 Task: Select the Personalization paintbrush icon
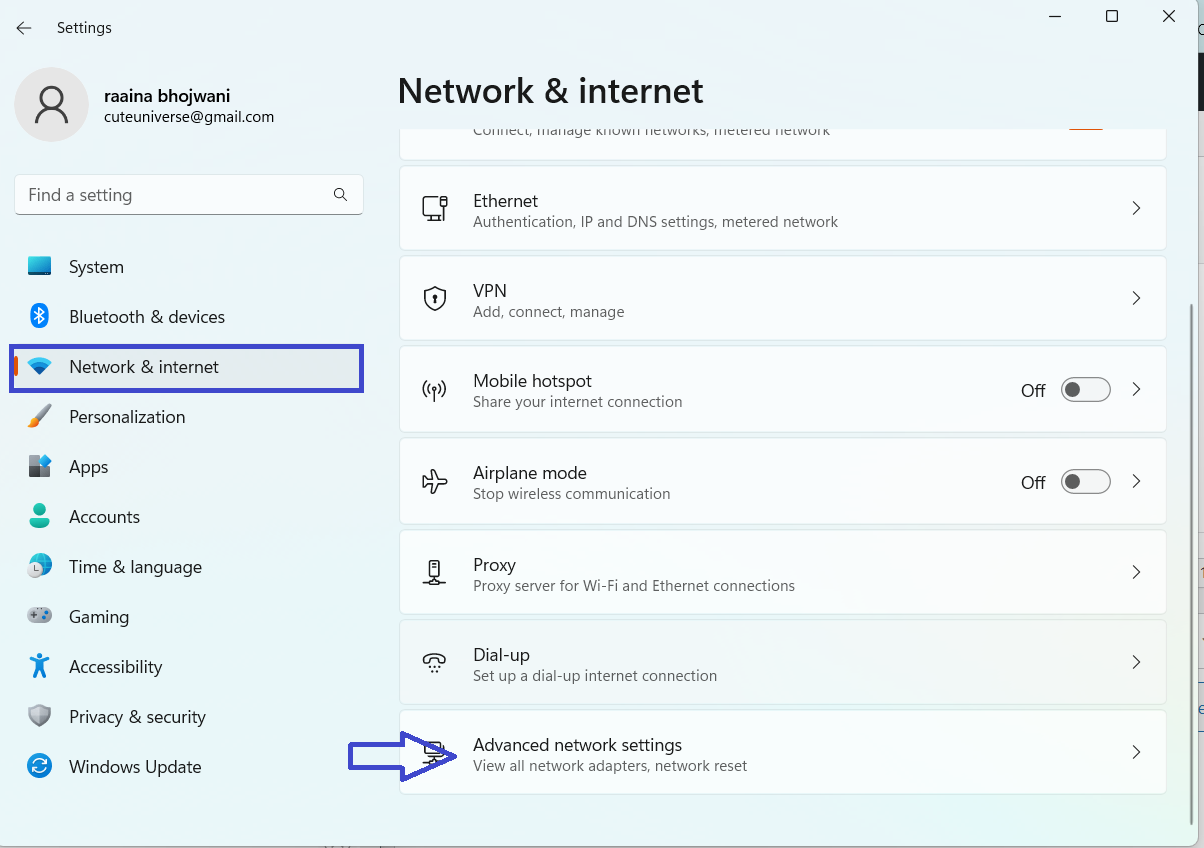tap(40, 417)
